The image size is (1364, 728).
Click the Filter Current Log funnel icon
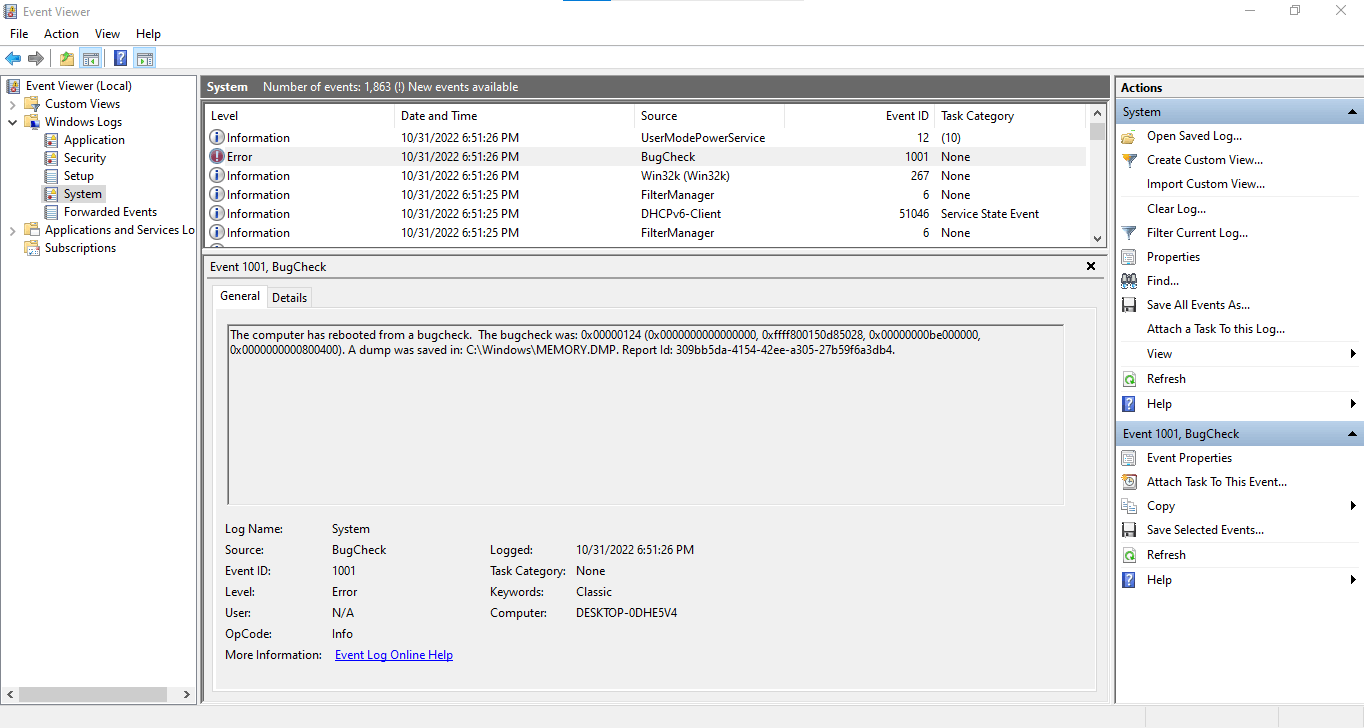pos(1129,233)
